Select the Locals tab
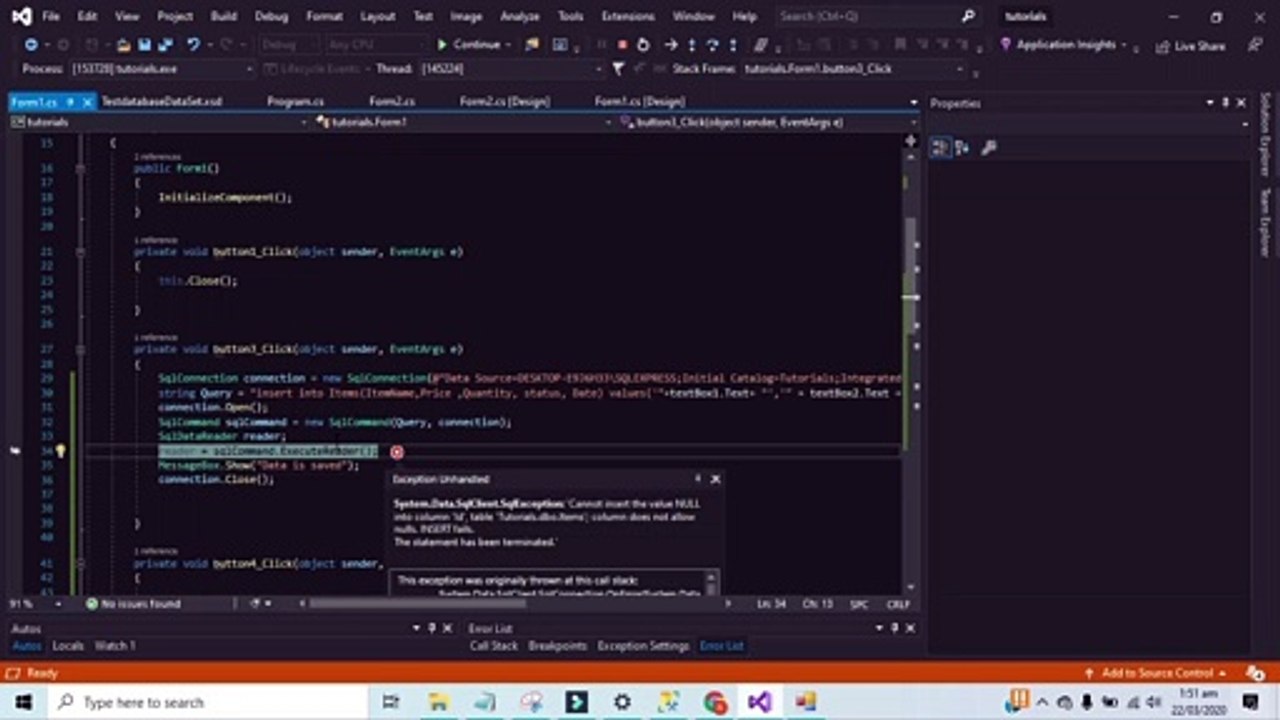This screenshot has width=1280, height=720. pyautogui.click(x=68, y=646)
